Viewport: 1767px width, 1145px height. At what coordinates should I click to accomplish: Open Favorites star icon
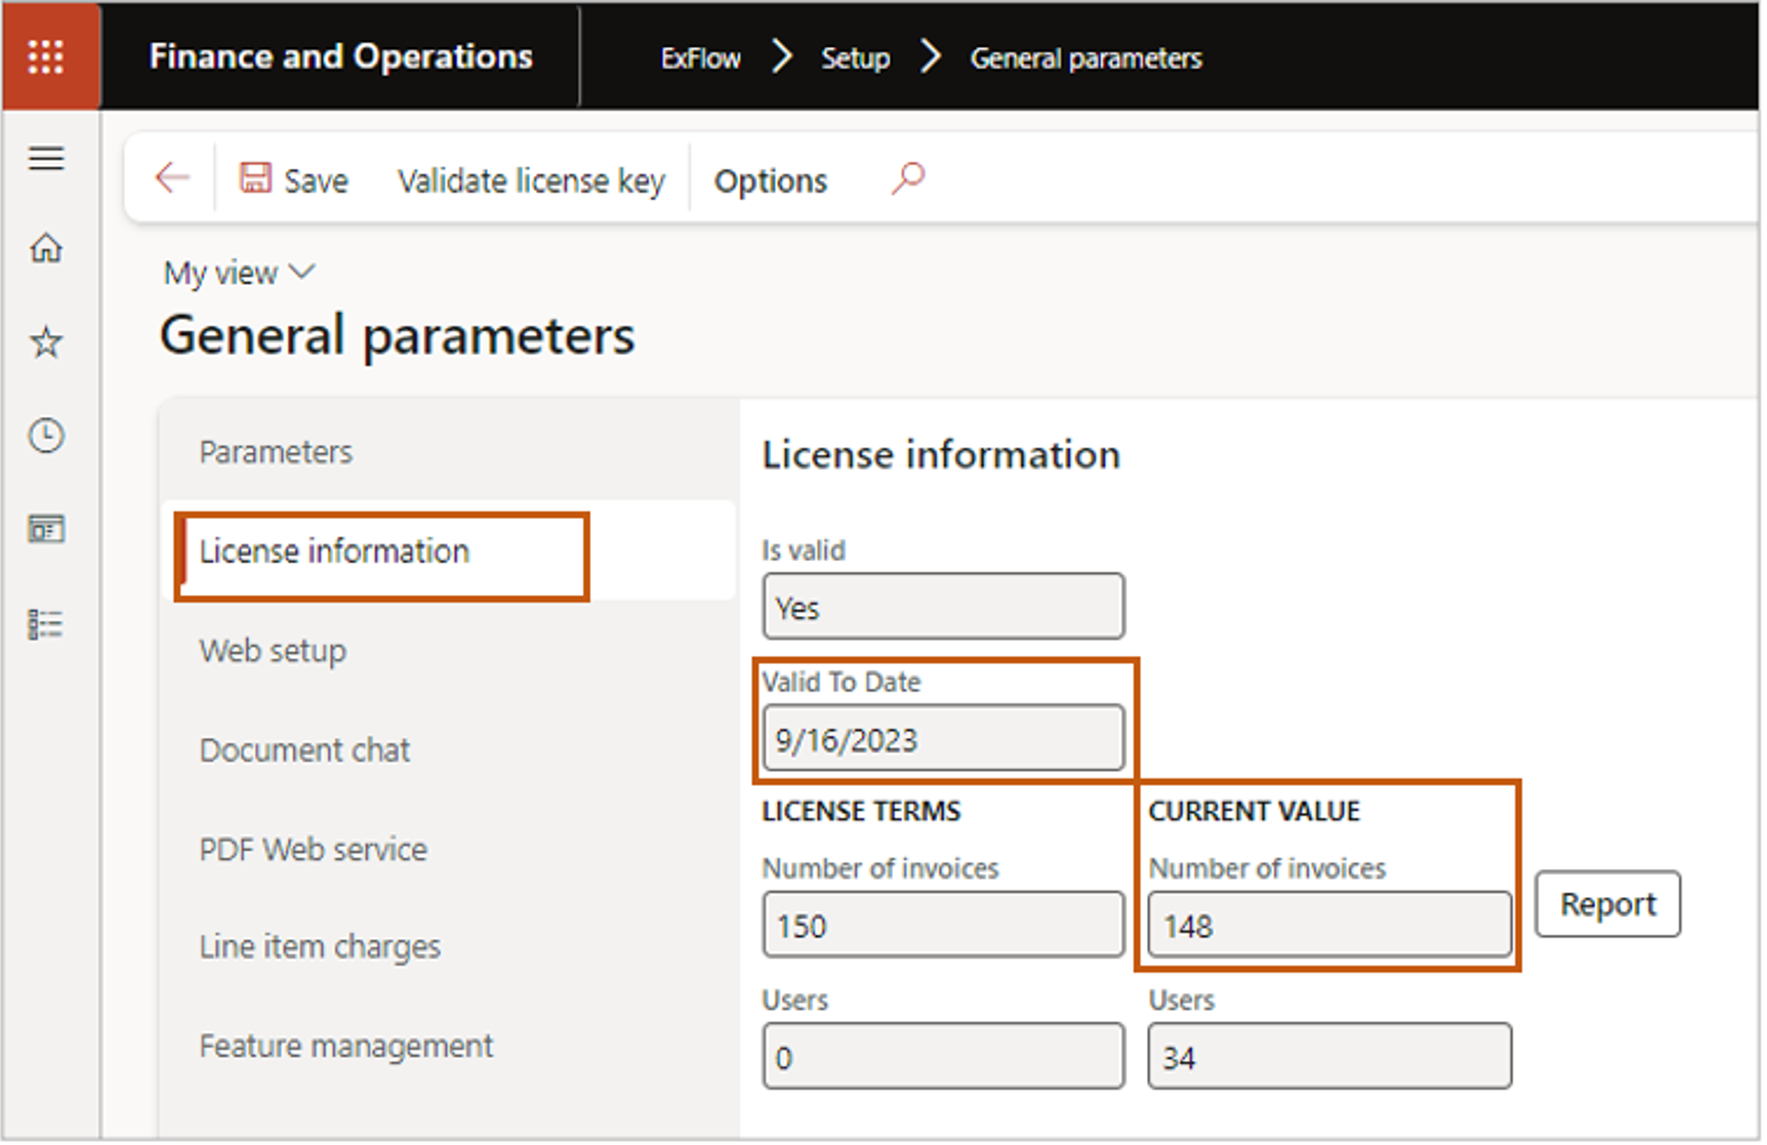click(46, 342)
